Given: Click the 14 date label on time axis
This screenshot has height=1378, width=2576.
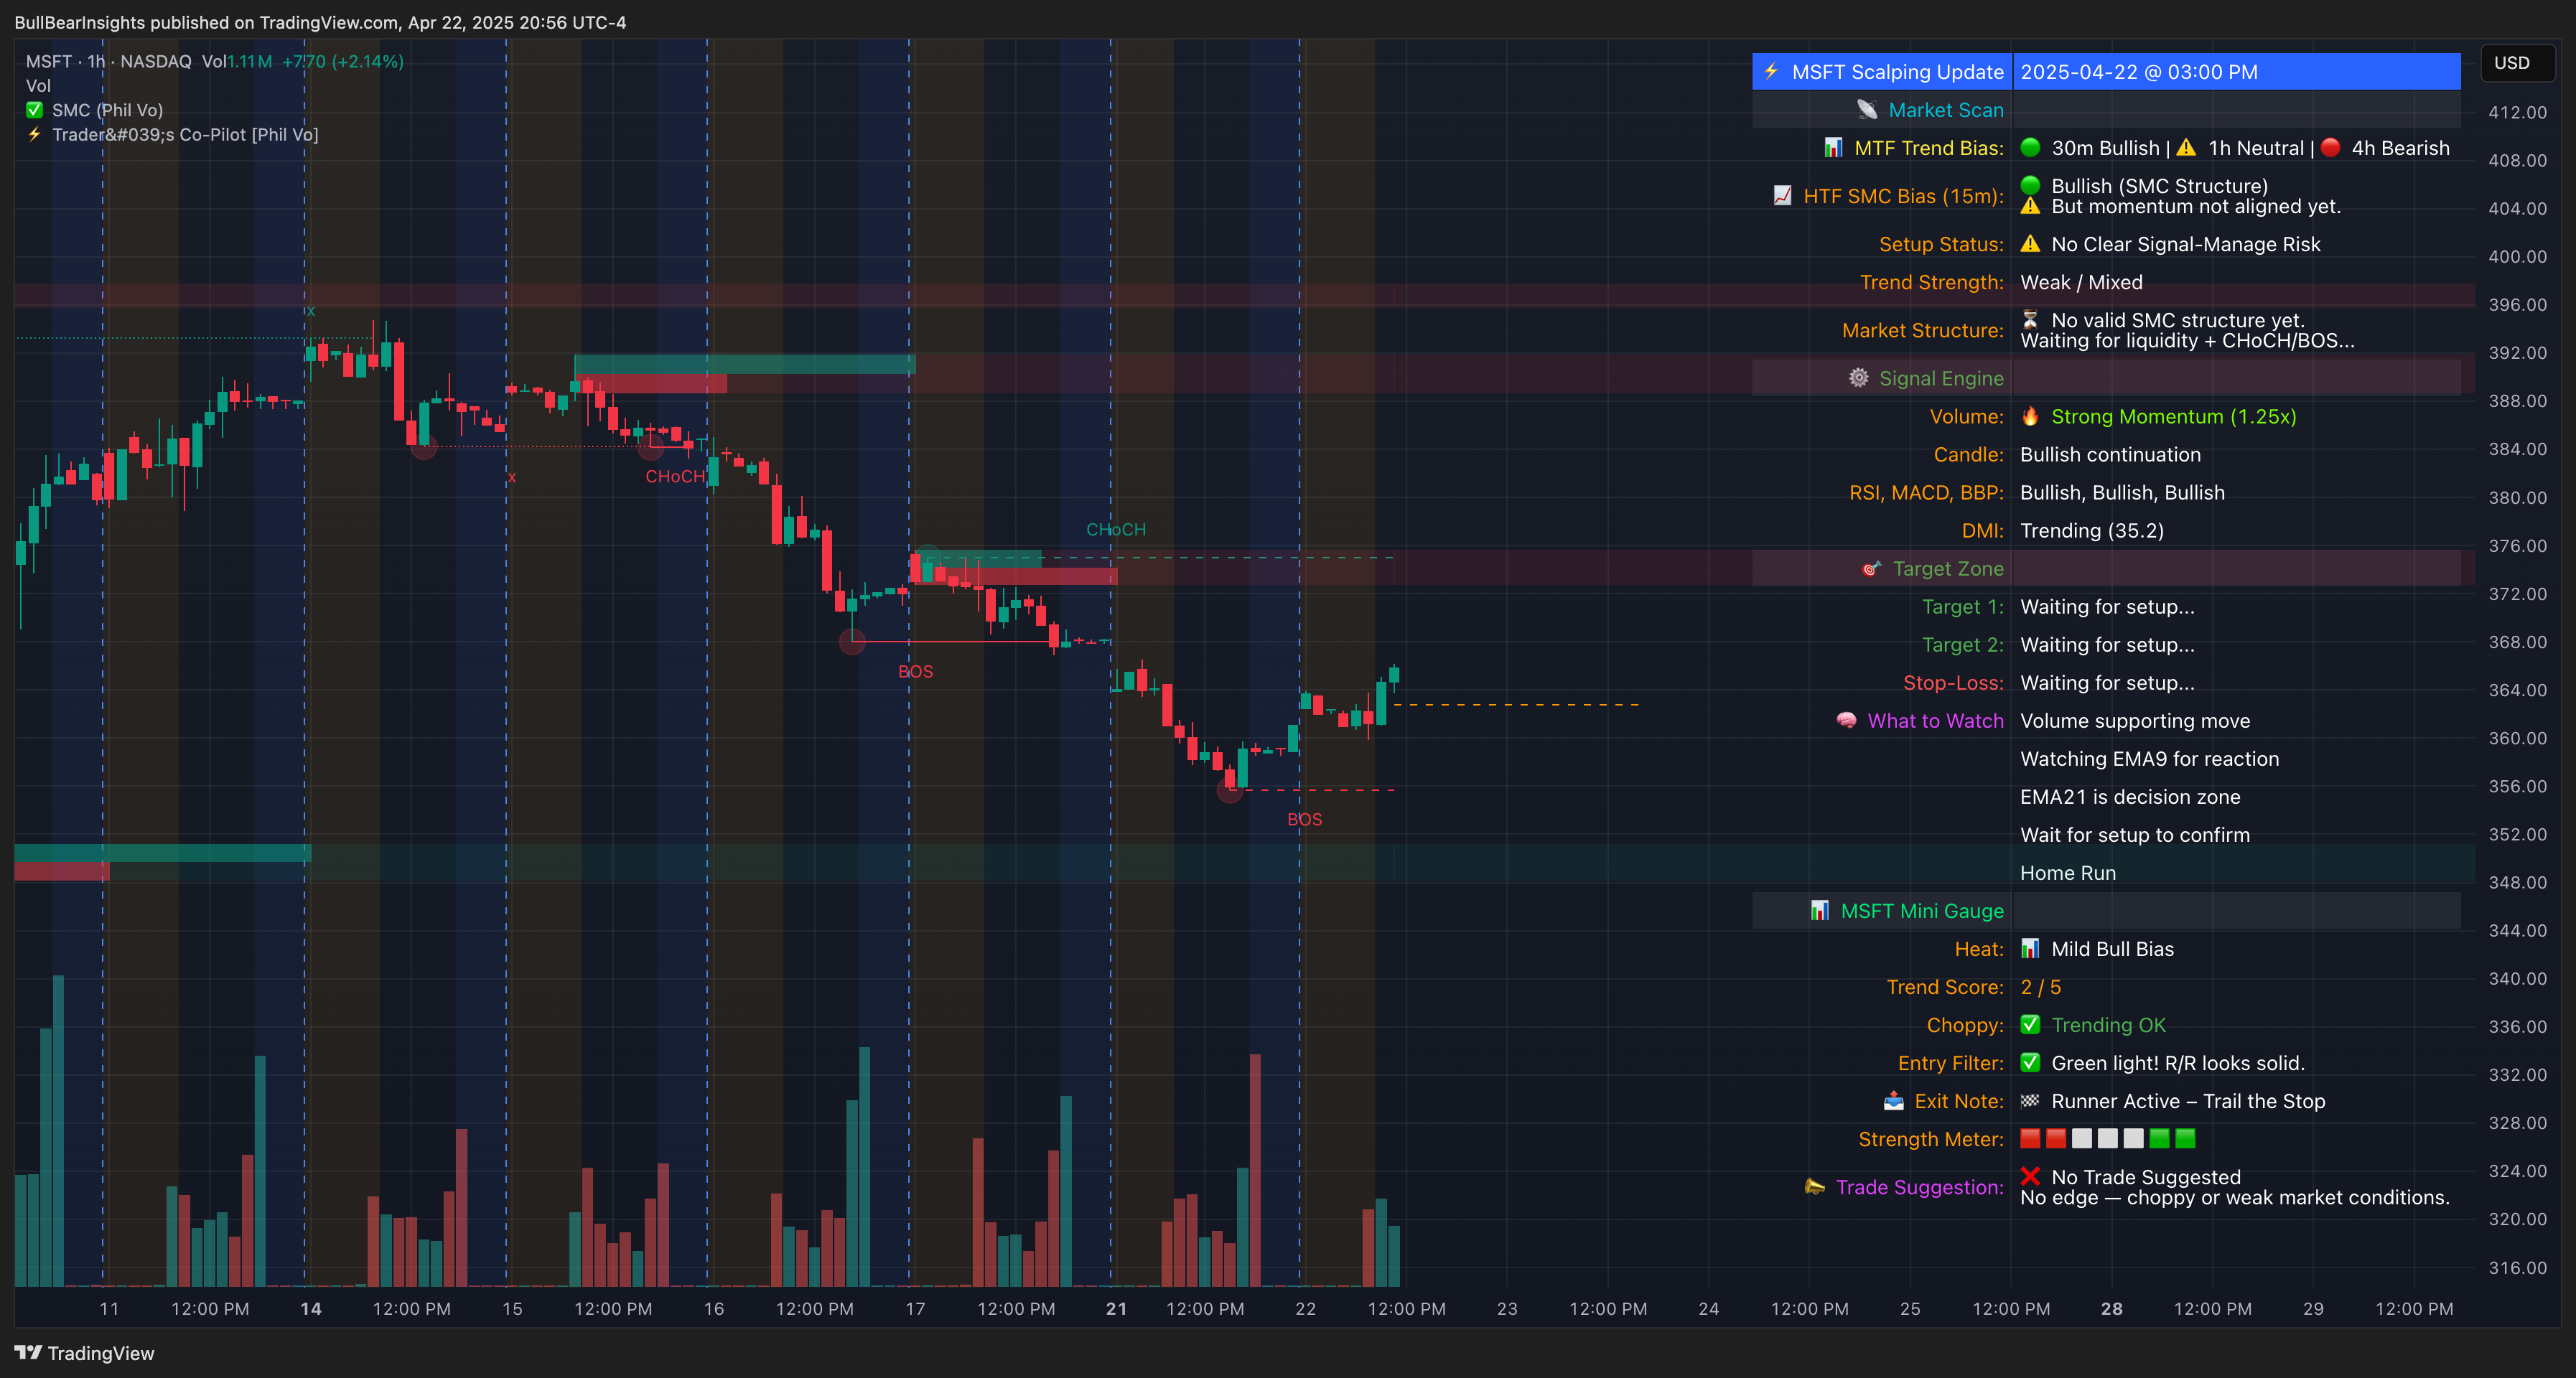Looking at the screenshot, I should click(x=311, y=1308).
